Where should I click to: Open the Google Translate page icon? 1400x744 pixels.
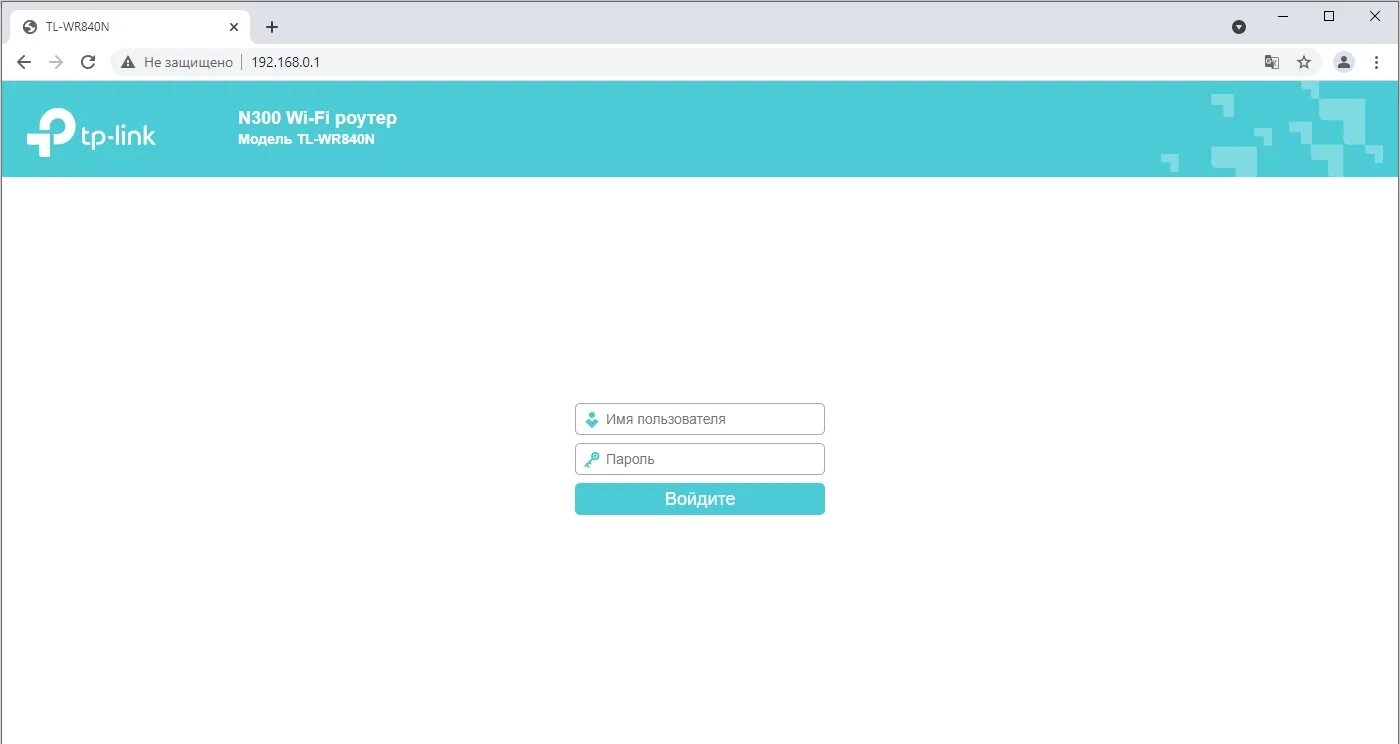click(x=1272, y=62)
